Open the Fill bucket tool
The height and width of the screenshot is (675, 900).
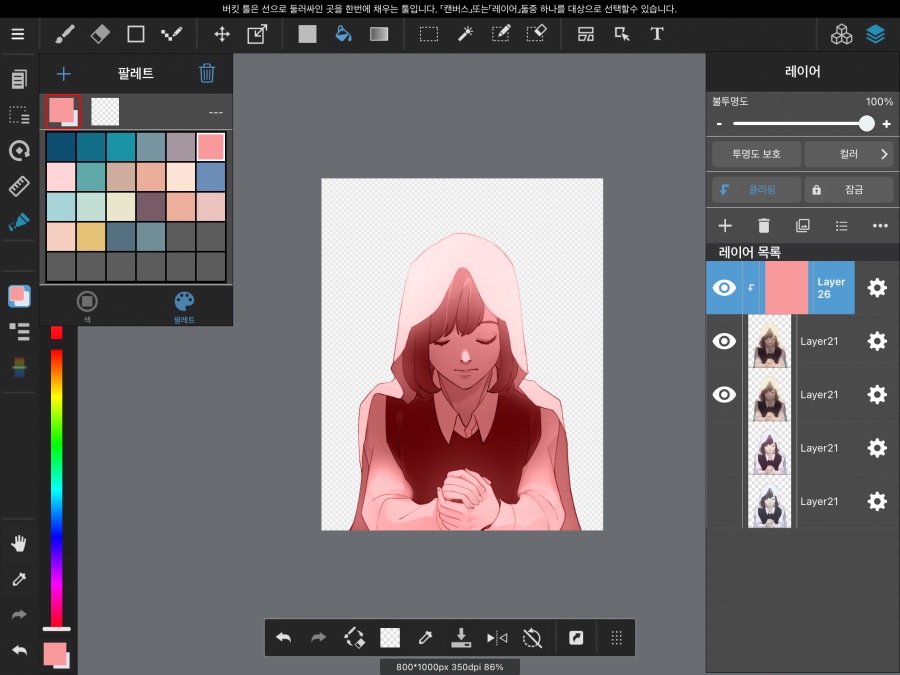pyautogui.click(x=343, y=33)
